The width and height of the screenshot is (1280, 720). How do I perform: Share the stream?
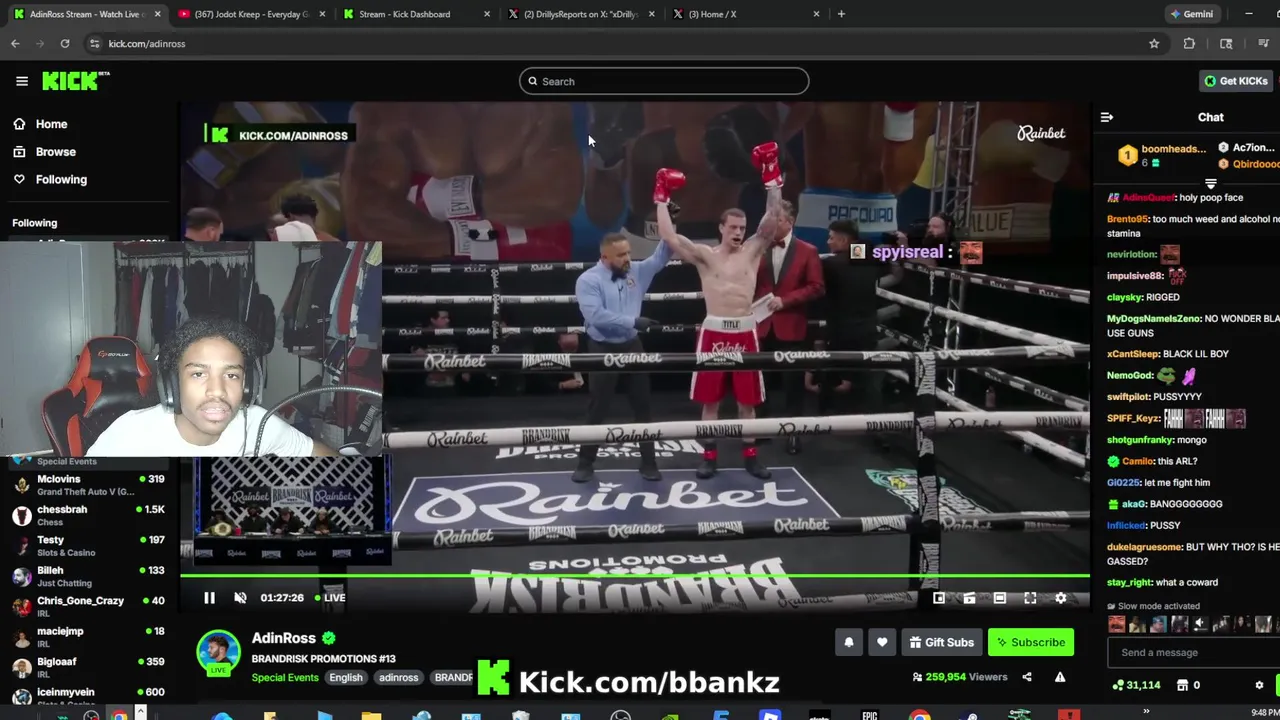(1027, 677)
